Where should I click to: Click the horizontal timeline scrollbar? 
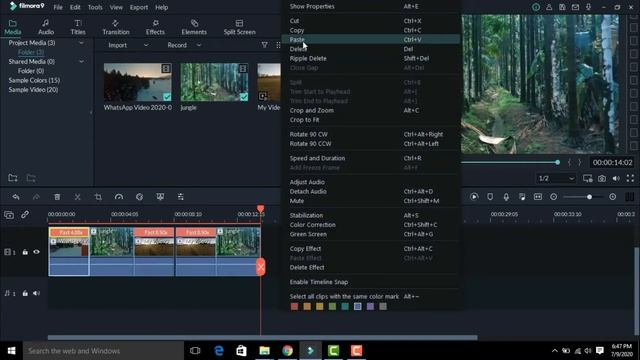[x=262, y=338]
